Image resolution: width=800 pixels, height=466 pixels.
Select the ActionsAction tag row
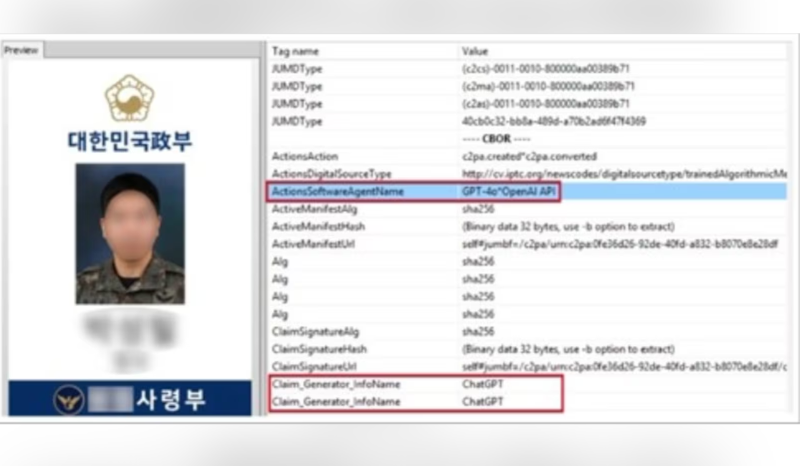click(x=304, y=156)
